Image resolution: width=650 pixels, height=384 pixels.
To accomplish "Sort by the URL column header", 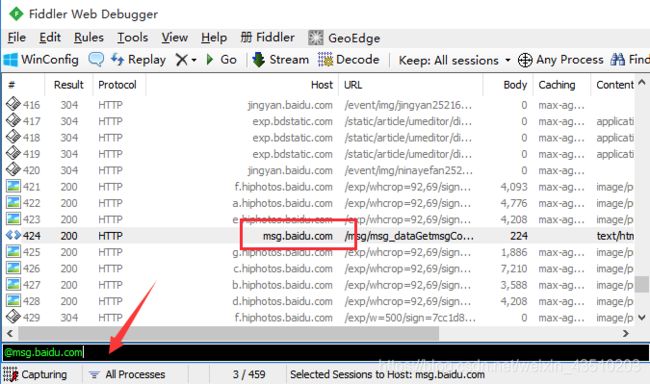I will (x=353, y=85).
